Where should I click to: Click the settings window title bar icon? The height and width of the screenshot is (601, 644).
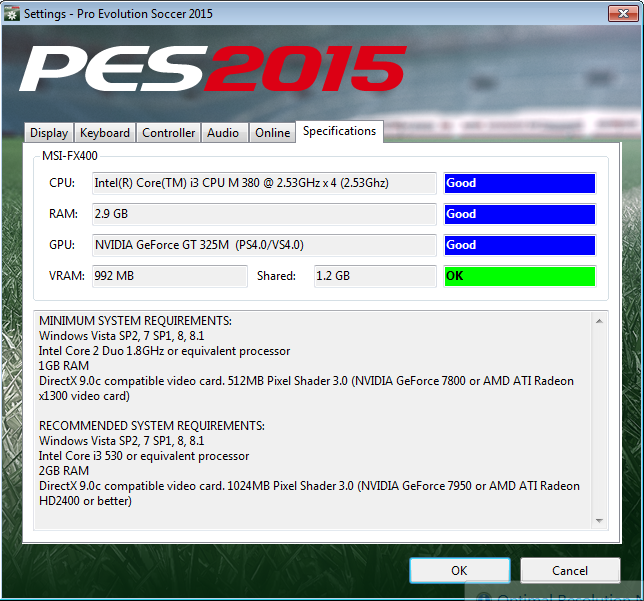tap(11, 11)
